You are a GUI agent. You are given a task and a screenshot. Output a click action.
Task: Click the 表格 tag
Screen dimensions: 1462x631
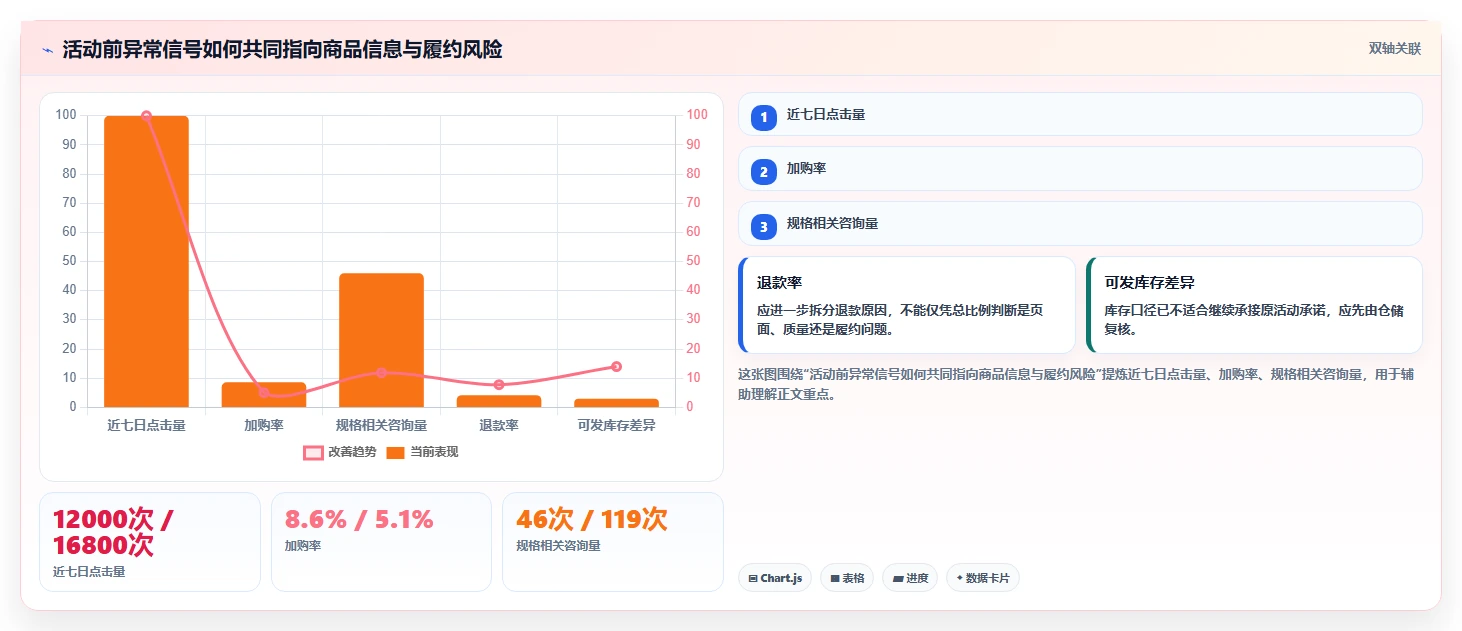pos(847,578)
